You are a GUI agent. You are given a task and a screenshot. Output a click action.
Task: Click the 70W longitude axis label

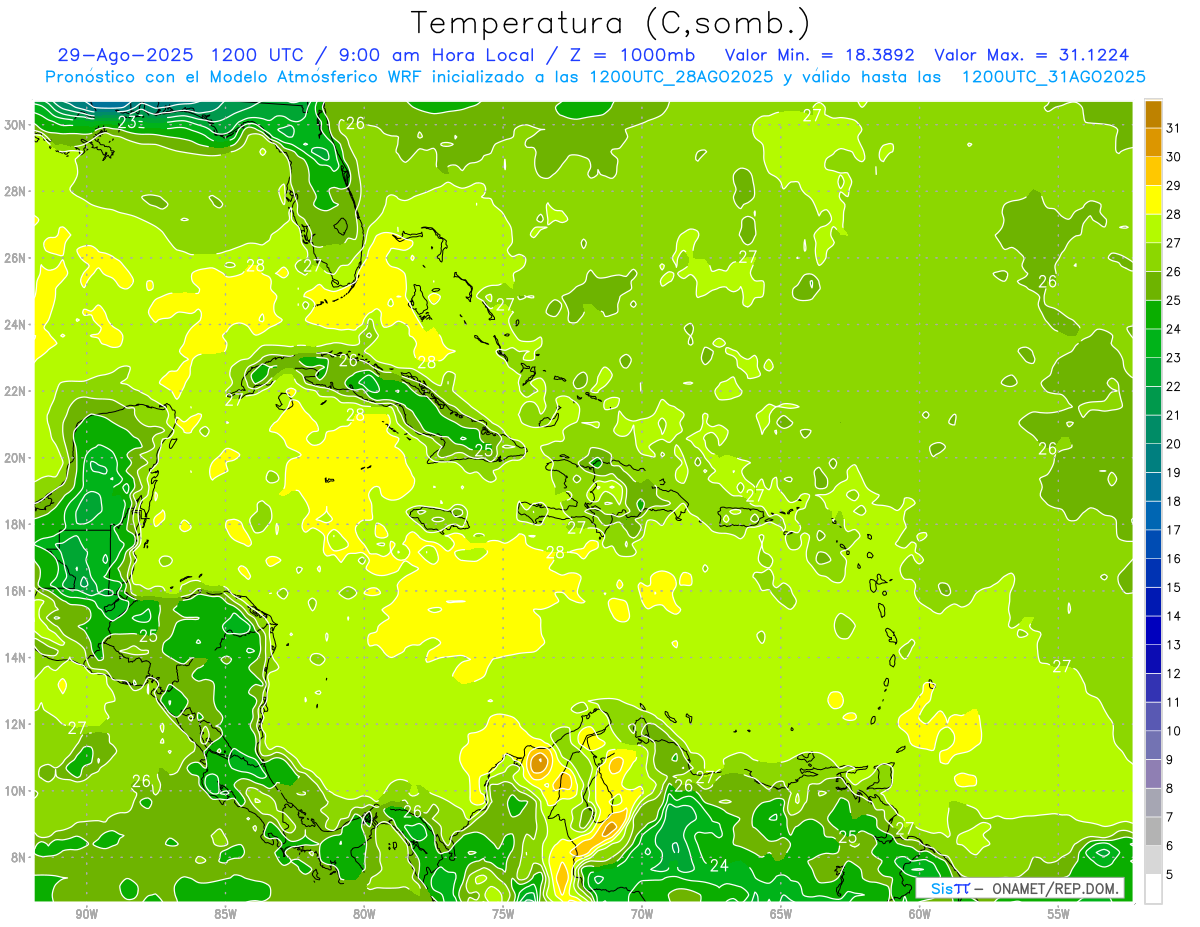coord(642,914)
